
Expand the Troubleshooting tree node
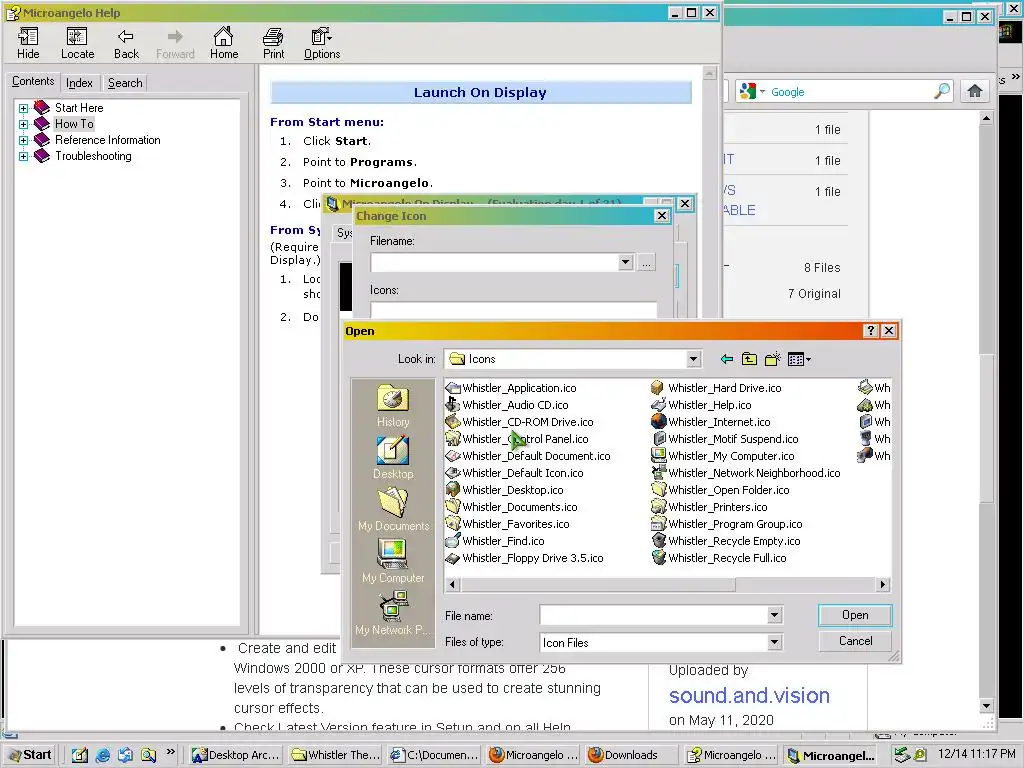pos(24,156)
